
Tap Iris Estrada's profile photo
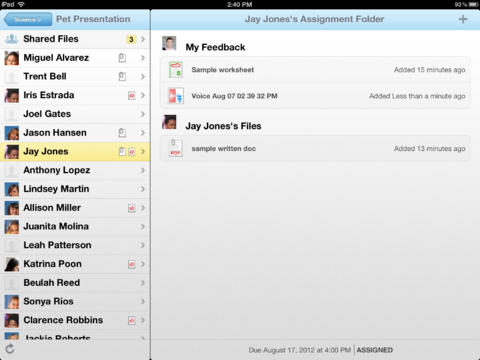tap(12, 95)
